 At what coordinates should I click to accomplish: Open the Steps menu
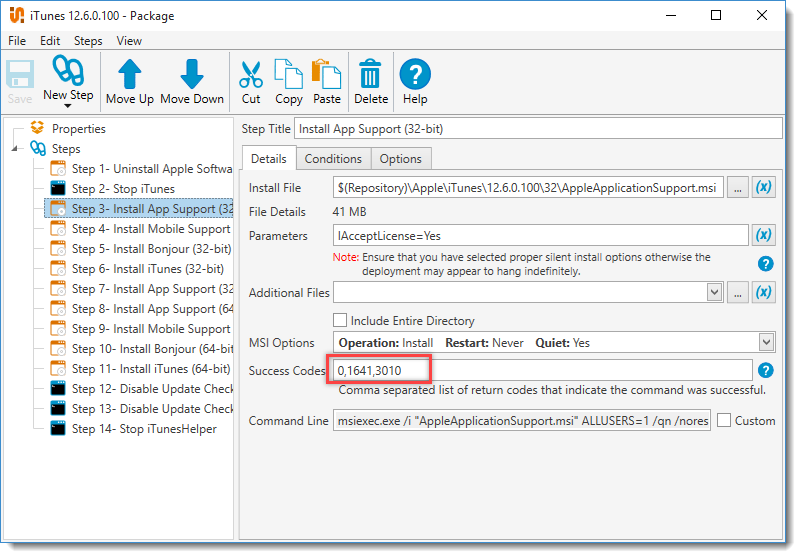point(88,41)
